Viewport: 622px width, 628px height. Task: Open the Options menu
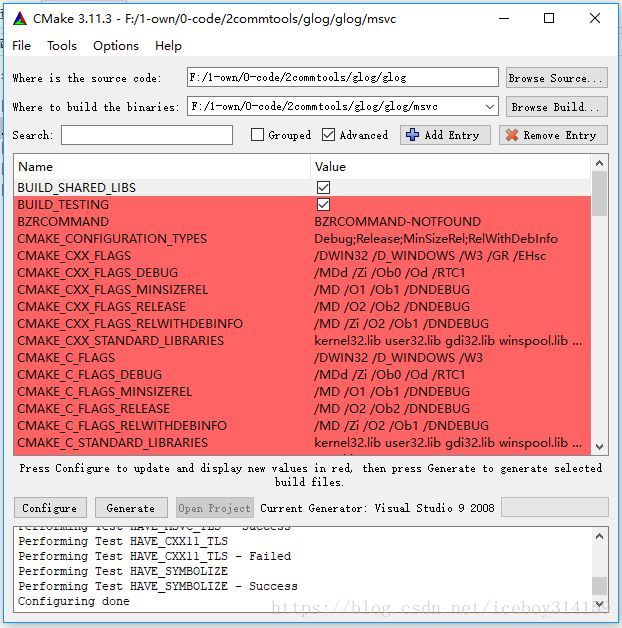[x=116, y=46]
